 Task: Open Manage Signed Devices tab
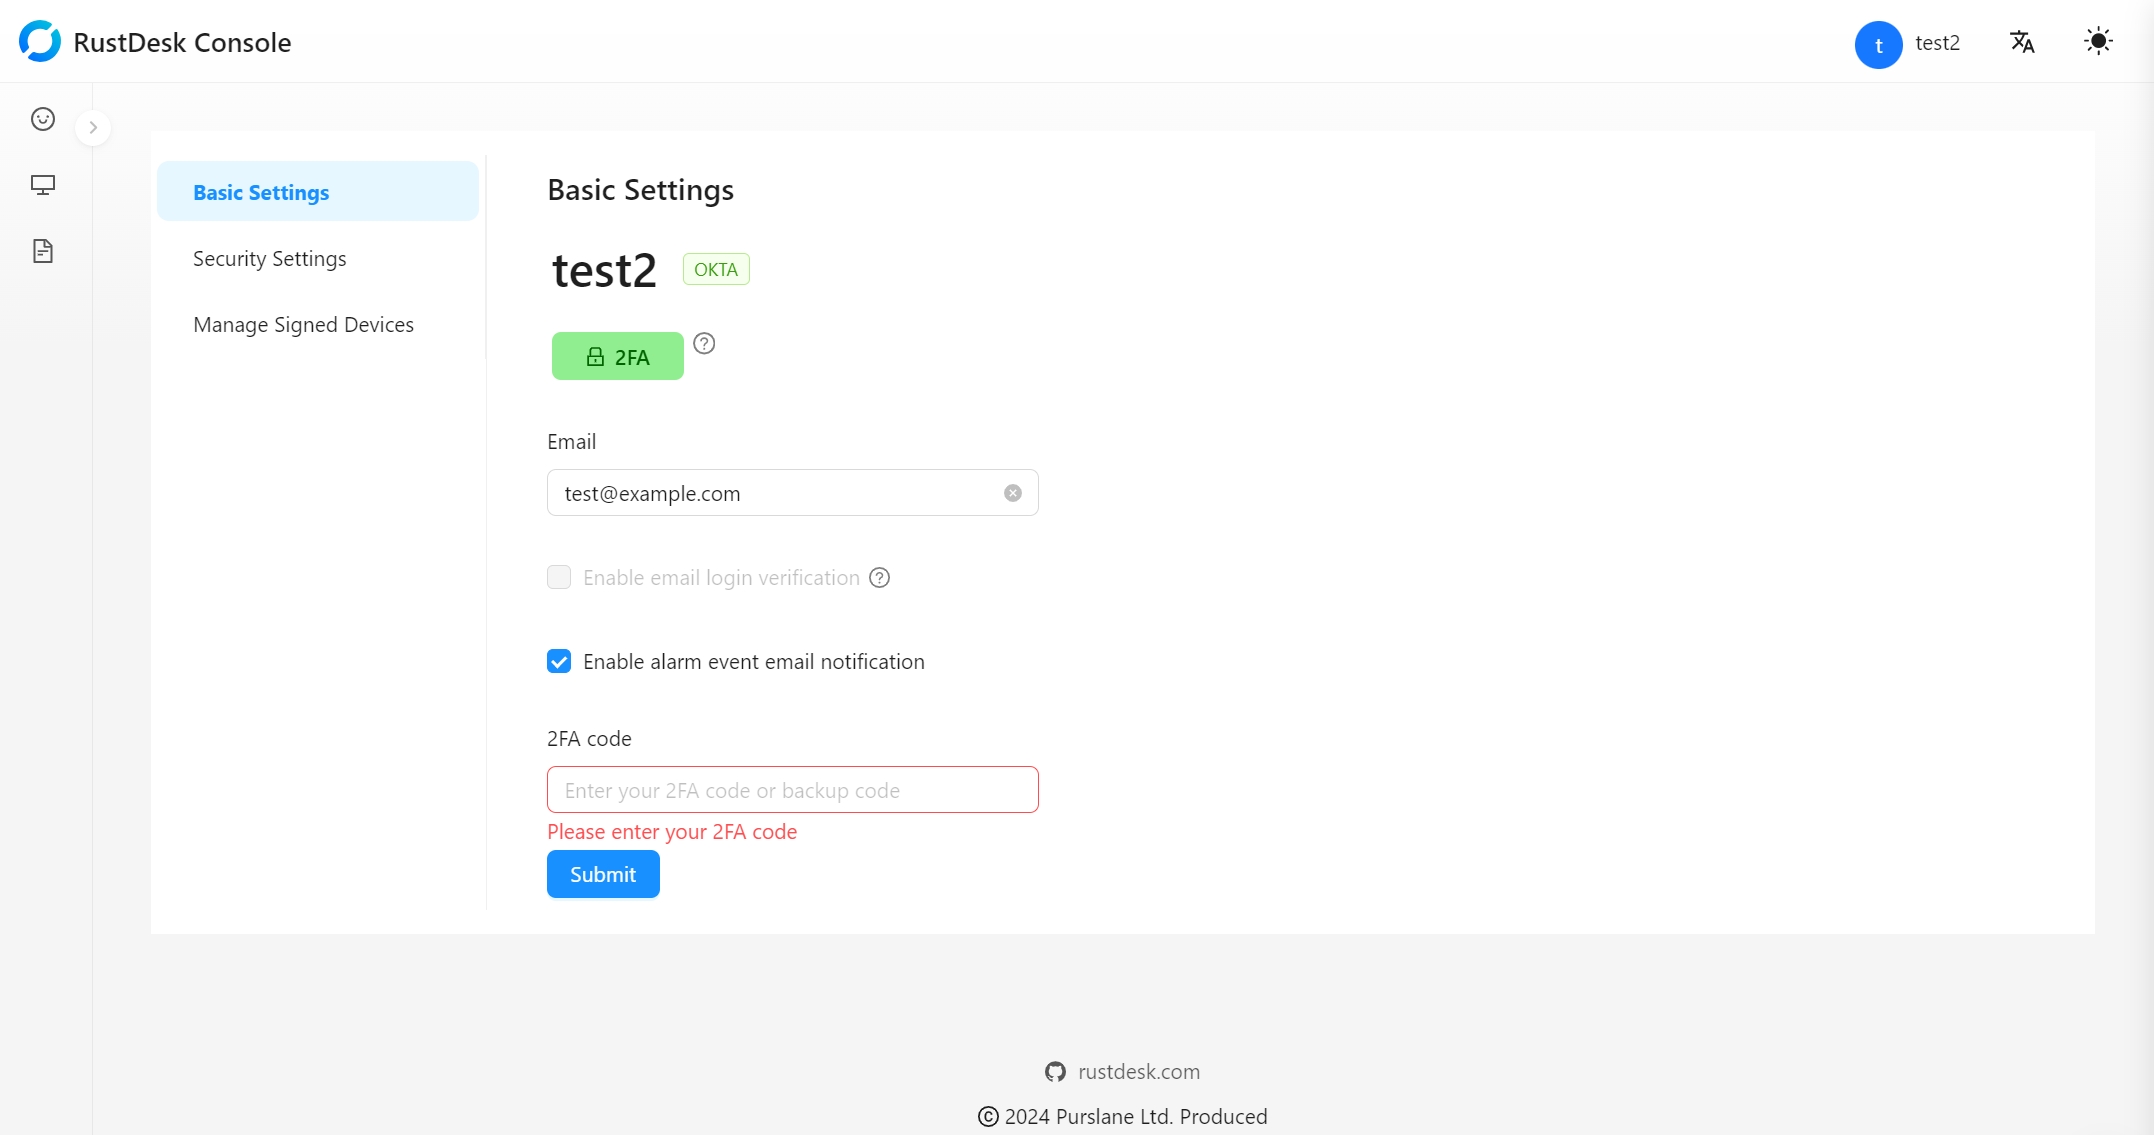point(303,324)
